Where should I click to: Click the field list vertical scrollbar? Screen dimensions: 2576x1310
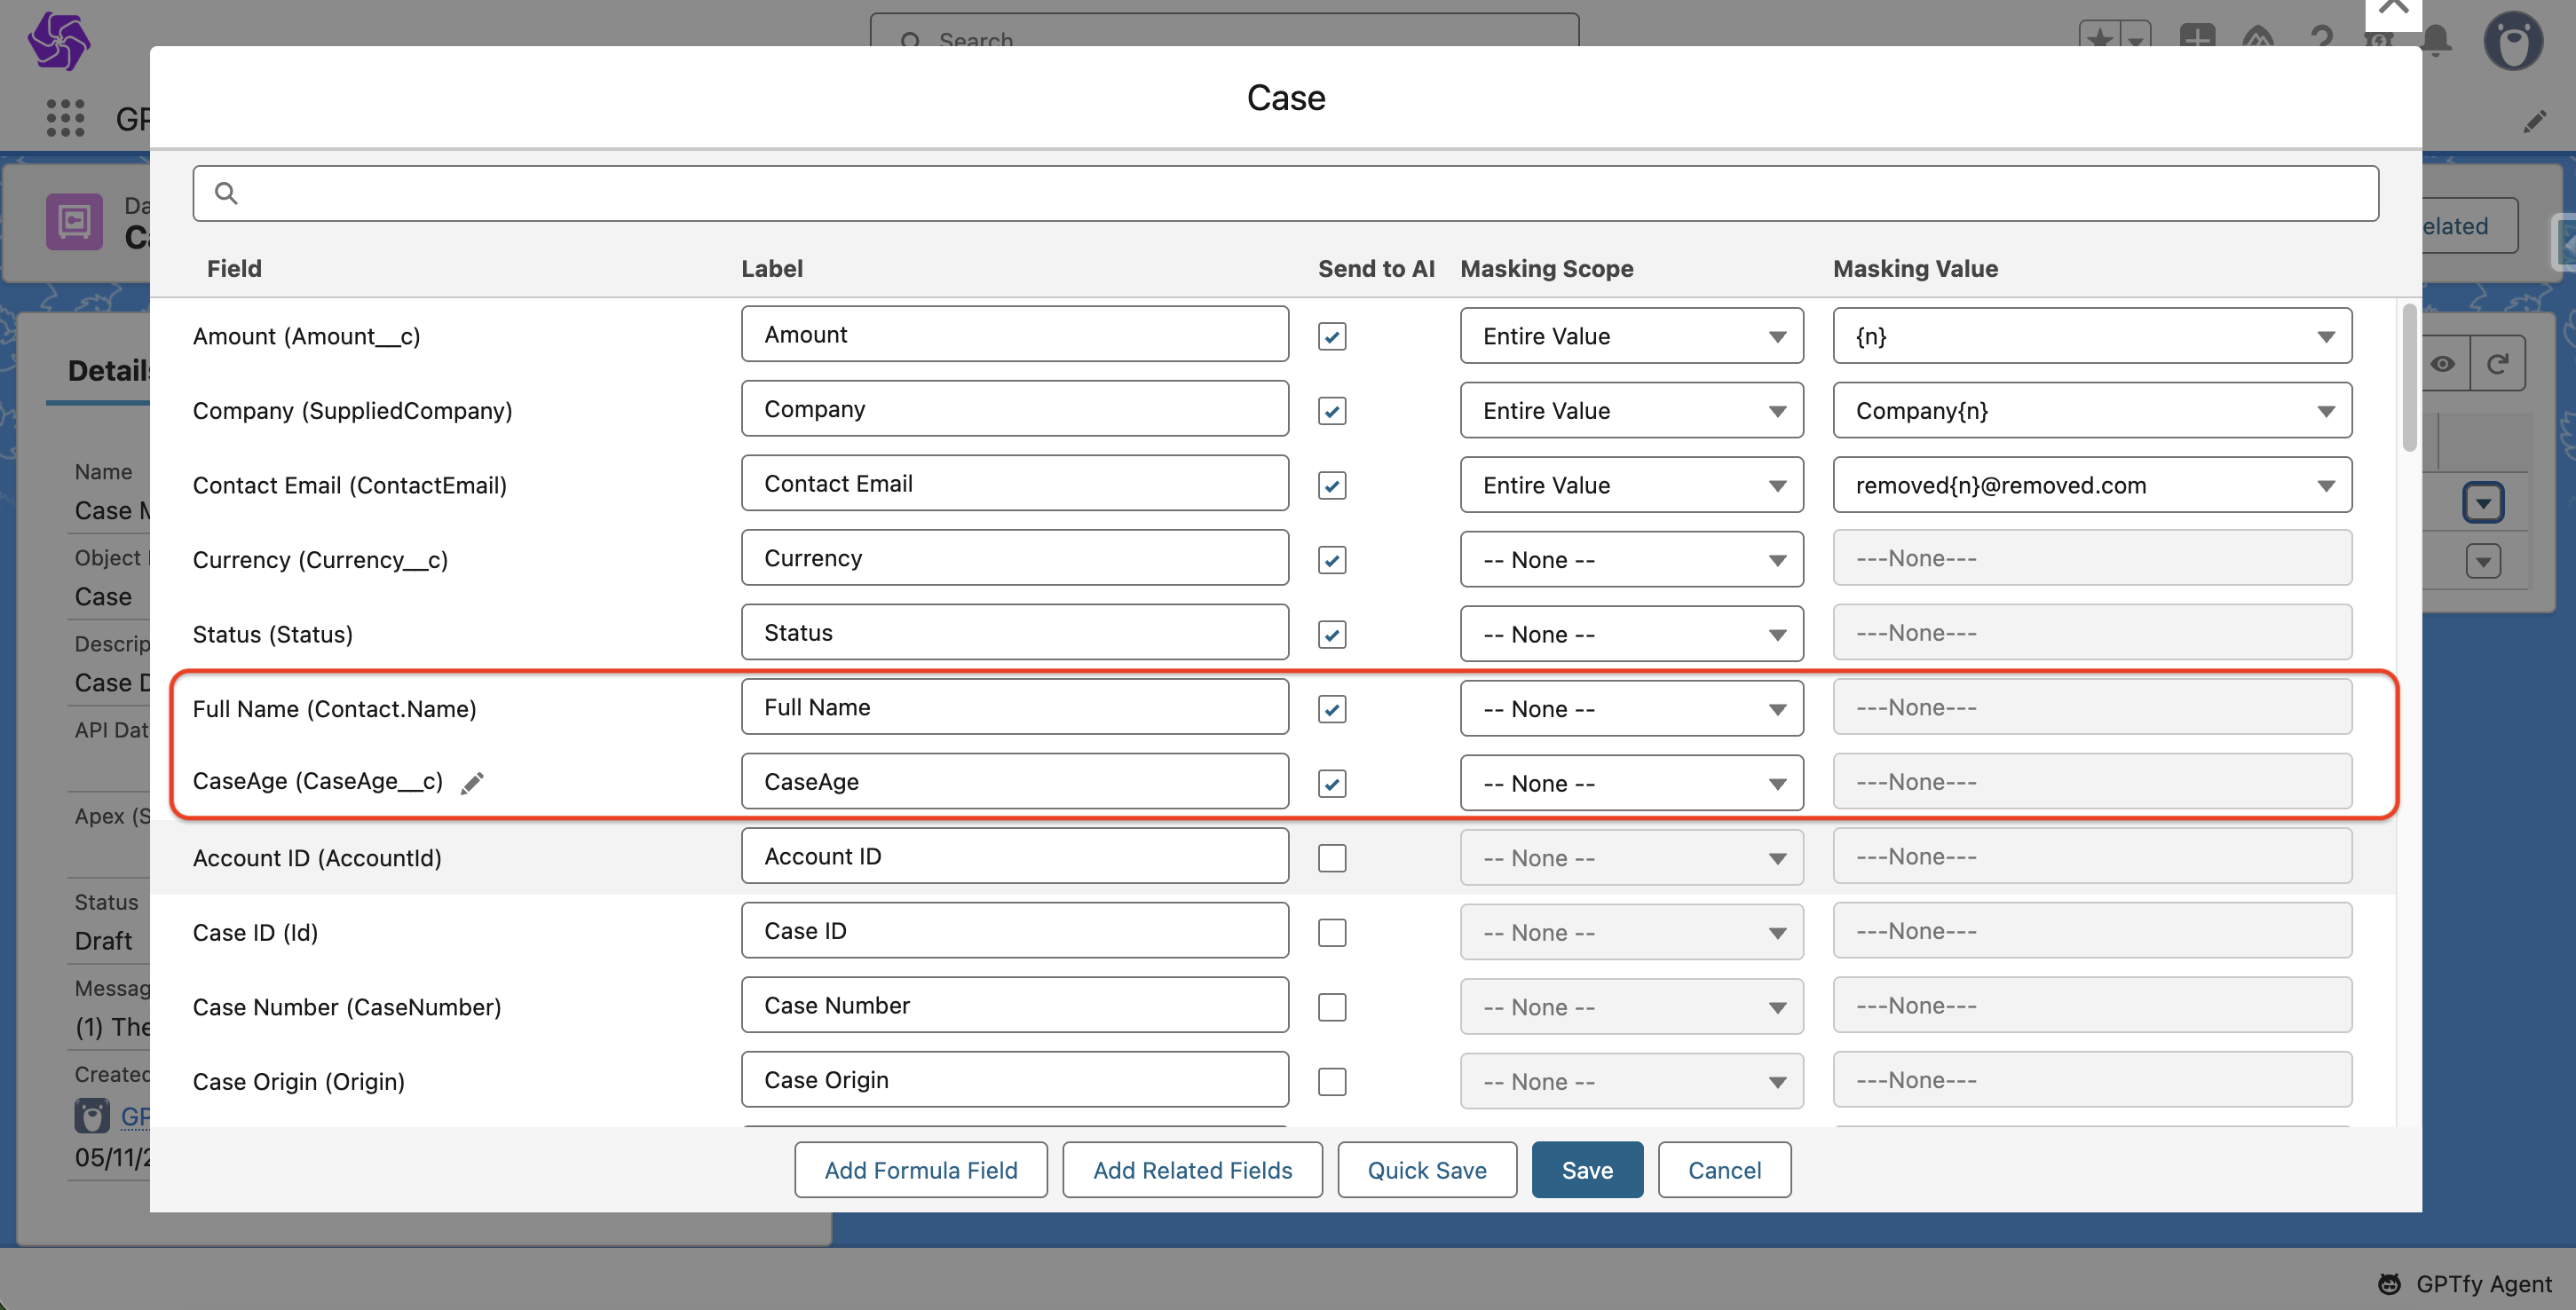tap(2409, 377)
